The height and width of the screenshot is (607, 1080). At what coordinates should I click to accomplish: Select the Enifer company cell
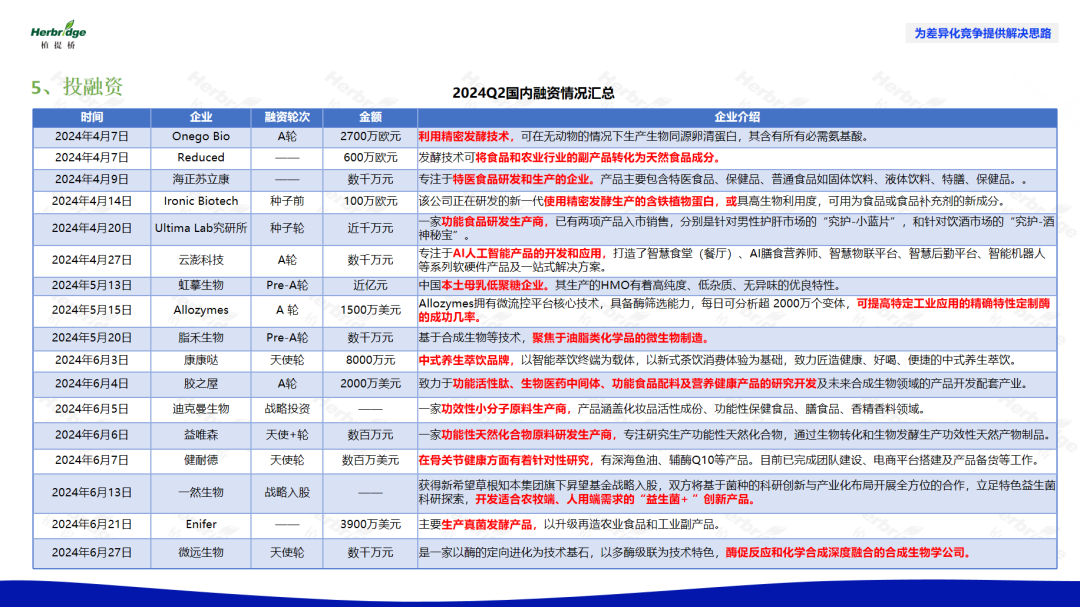pyautogui.click(x=200, y=524)
